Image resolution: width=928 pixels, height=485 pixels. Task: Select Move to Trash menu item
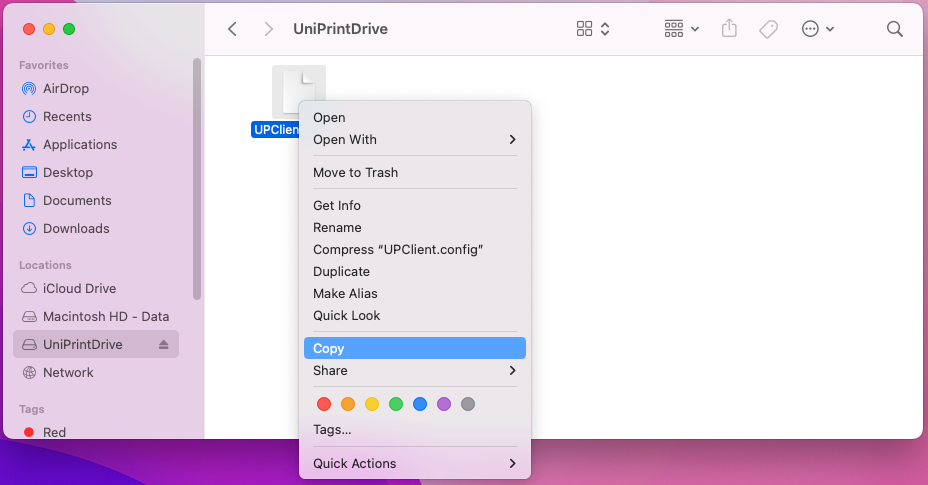click(x=414, y=172)
